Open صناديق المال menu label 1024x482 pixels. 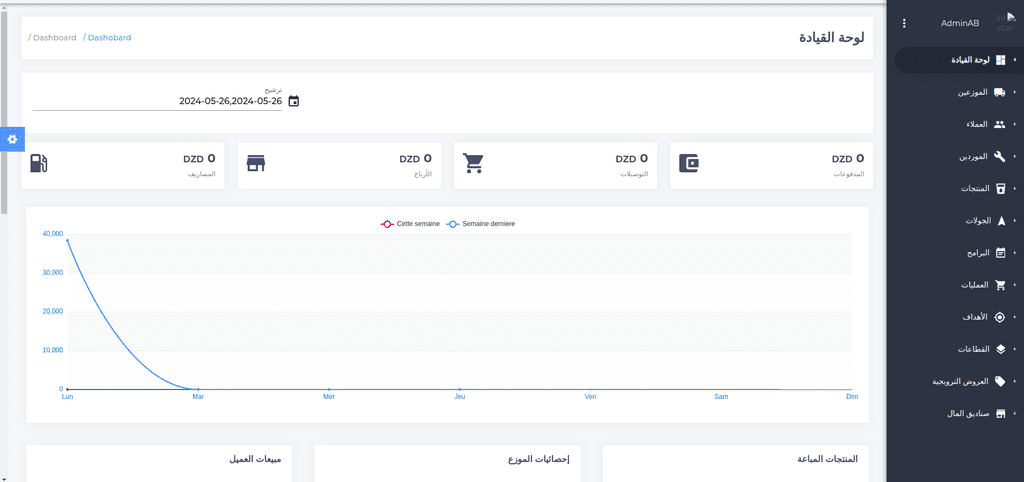[968, 414]
